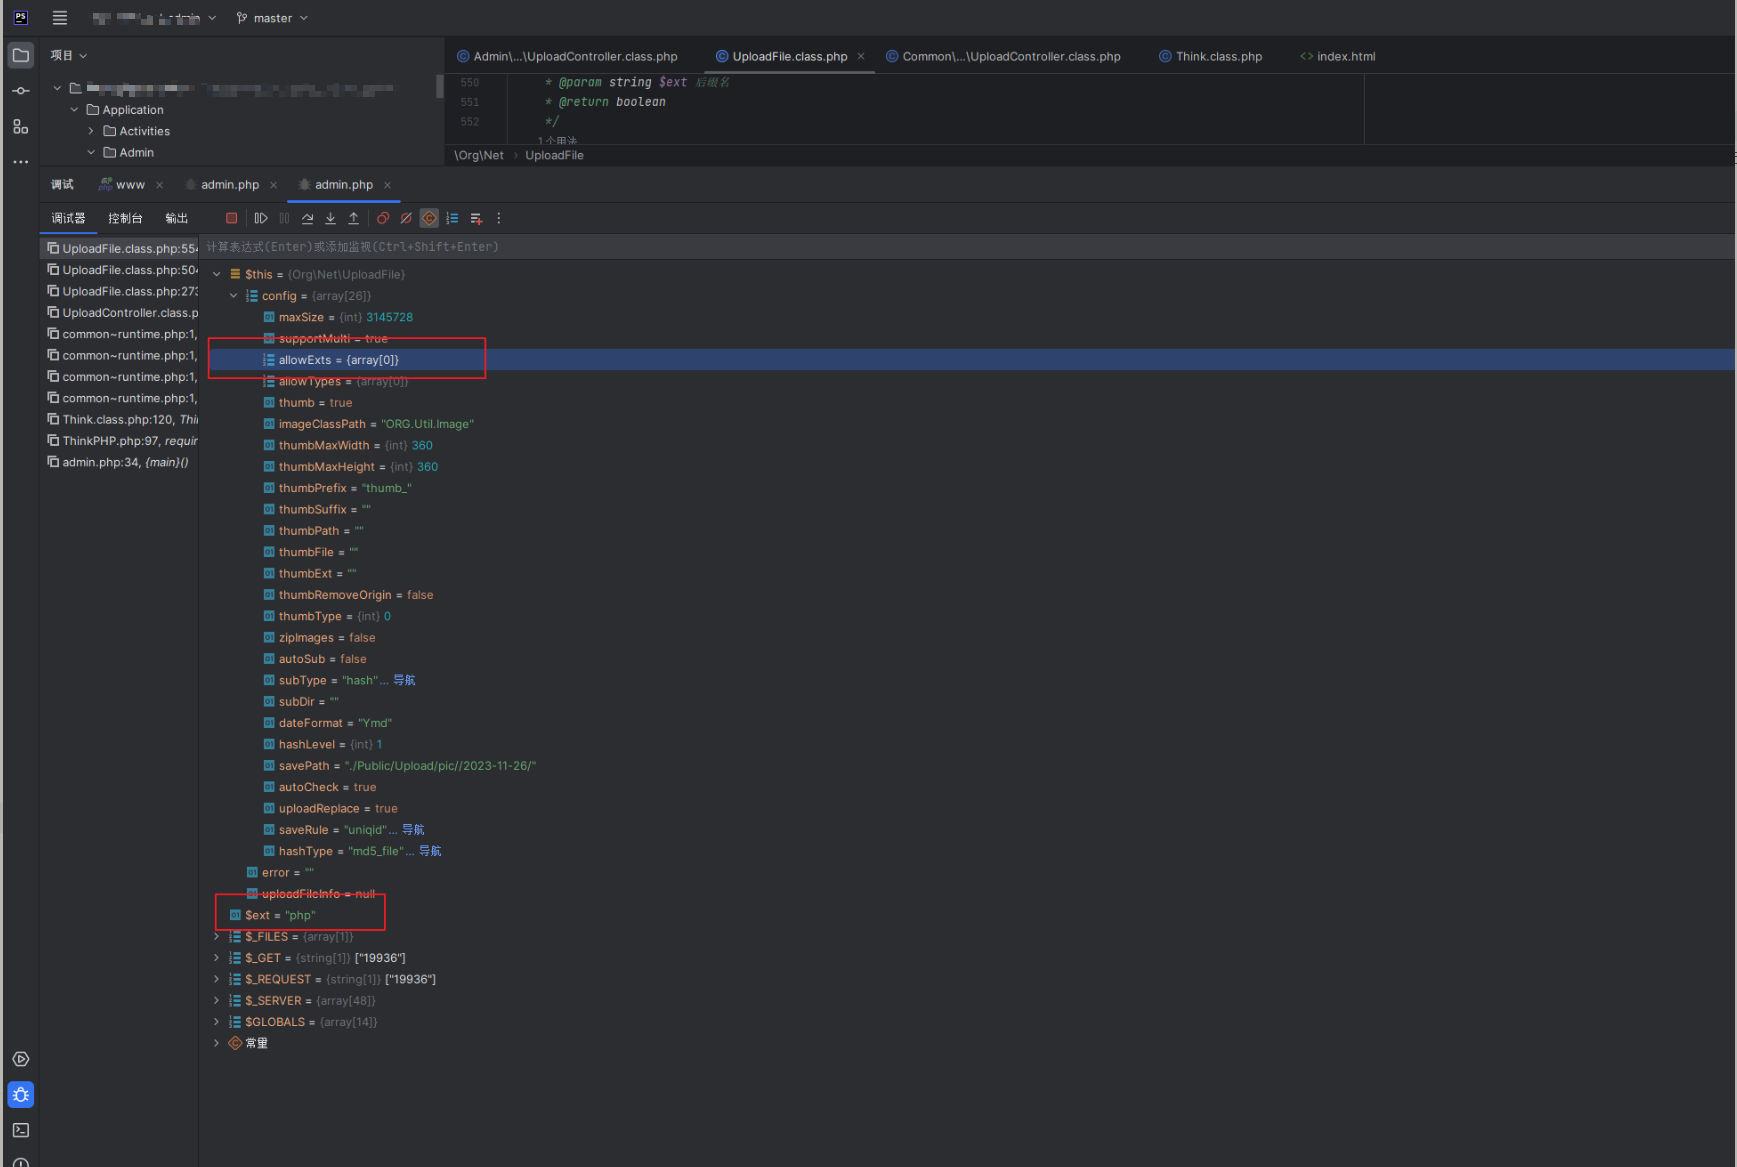Collapse the Admin folder
The height and width of the screenshot is (1167, 1737).
(91, 152)
